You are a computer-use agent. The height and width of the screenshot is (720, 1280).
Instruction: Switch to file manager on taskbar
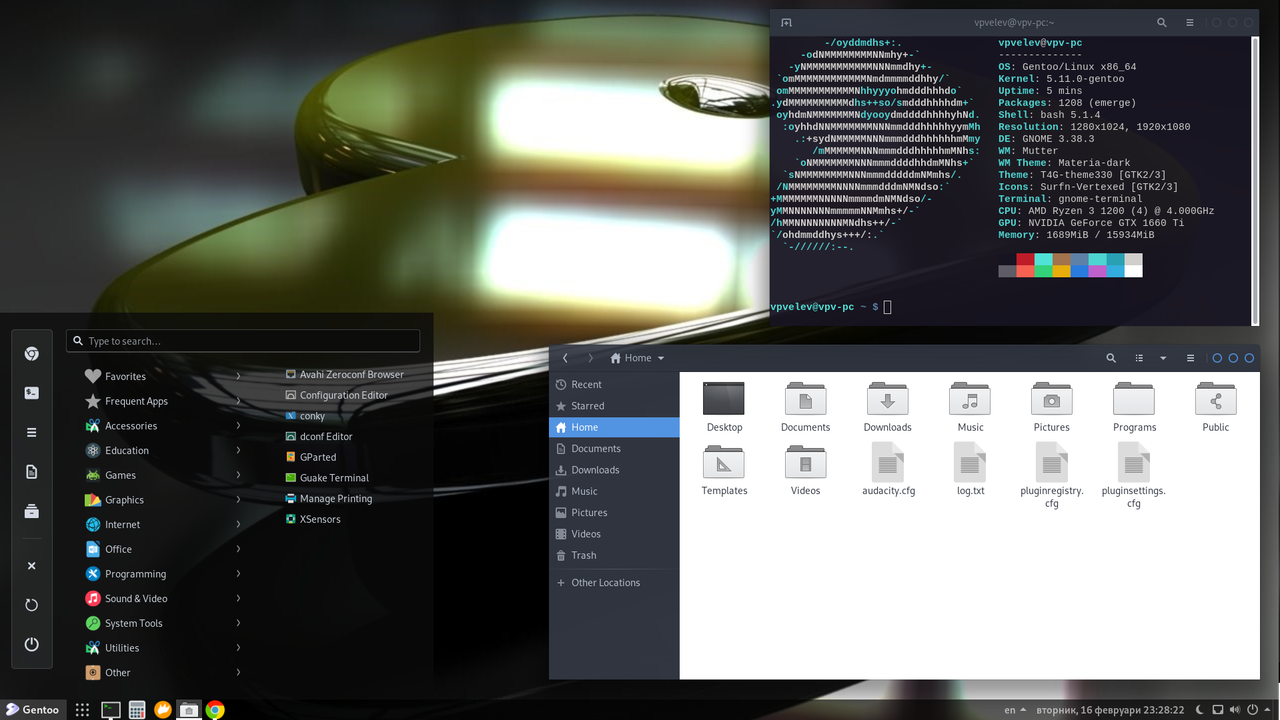[189, 710]
